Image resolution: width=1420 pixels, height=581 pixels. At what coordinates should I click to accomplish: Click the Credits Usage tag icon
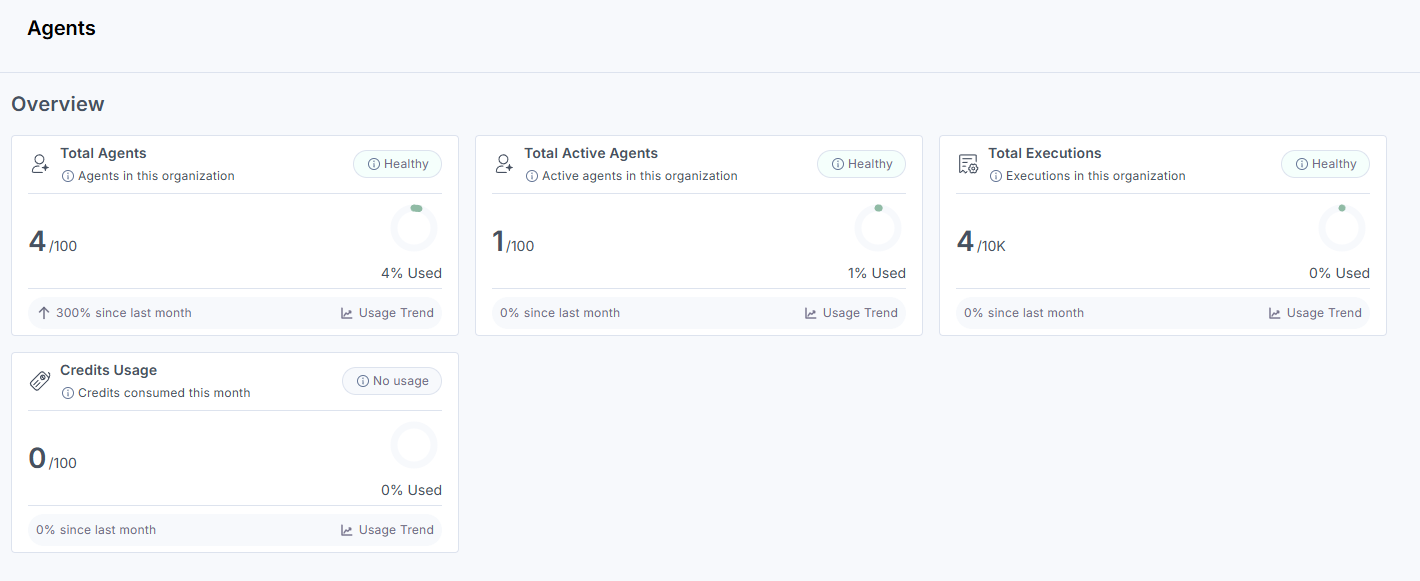coord(40,381)
